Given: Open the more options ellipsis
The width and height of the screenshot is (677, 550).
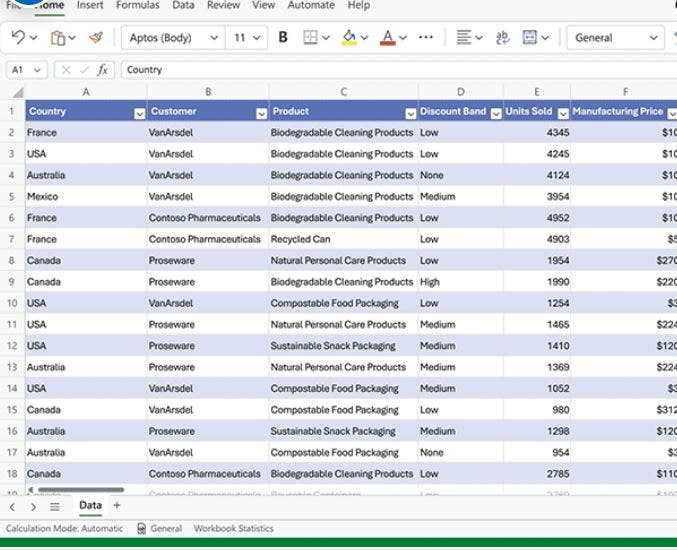Looking at the screenshot, I should (x=426, y=38).
